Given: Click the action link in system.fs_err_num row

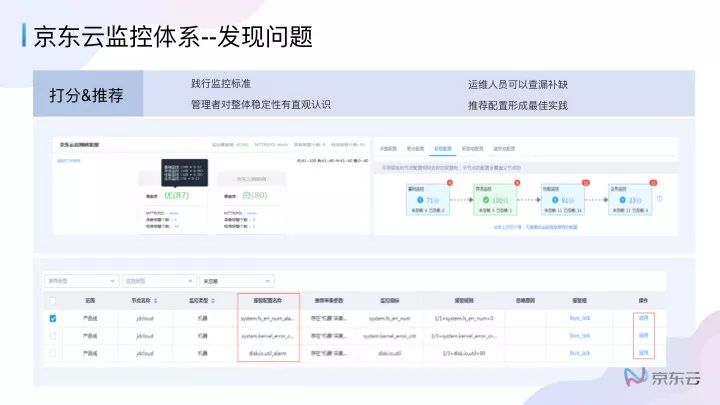Looking at the screenshot, I should click(643, 318).
